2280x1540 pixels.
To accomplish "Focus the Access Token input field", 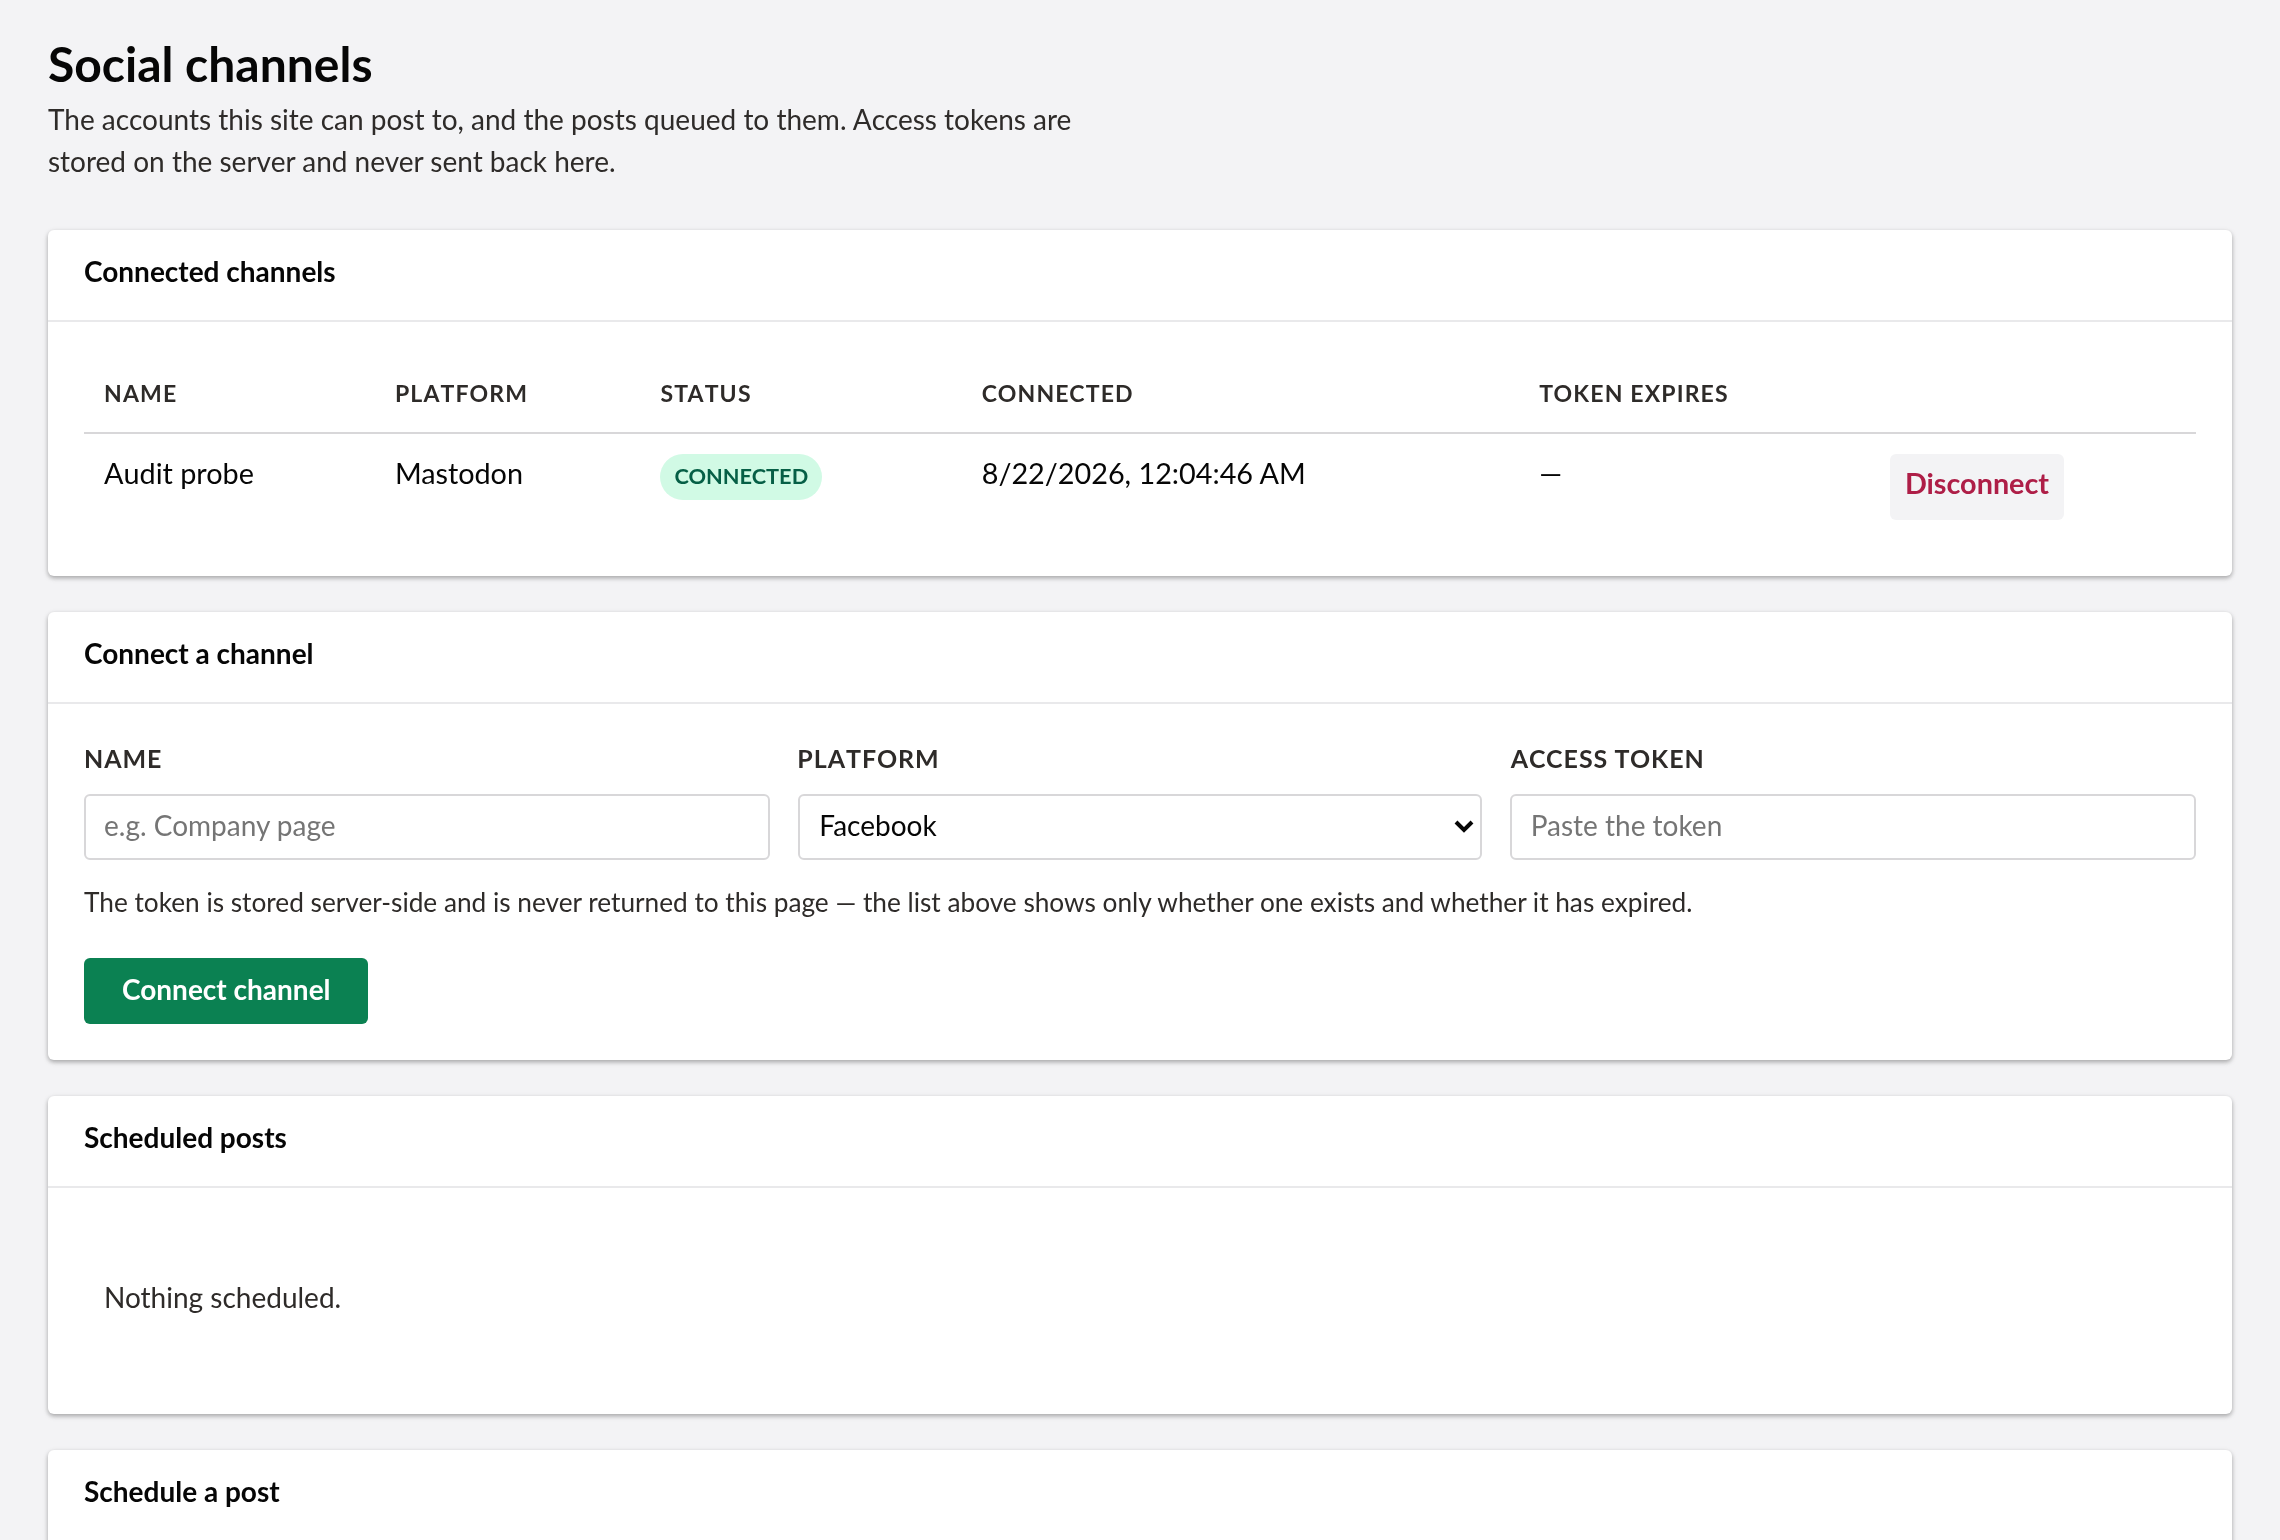I will (x=1852, y=826).
